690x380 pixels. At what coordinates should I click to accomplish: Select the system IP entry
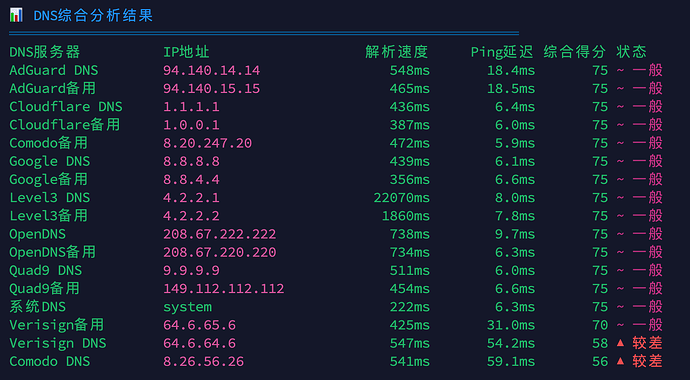click(187, 307)
